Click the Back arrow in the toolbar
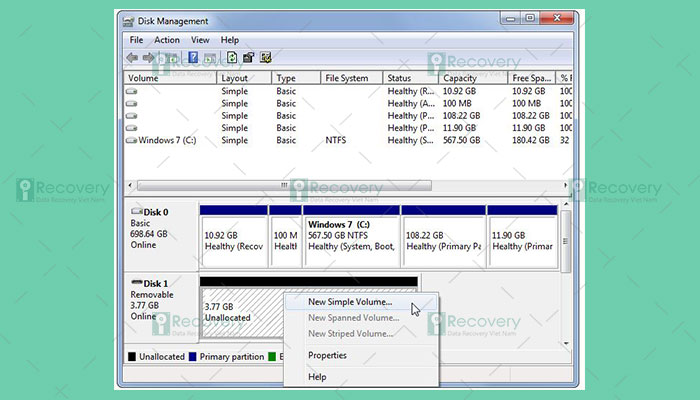This screenshot has height=400, width=700. [x=132, y=58]
